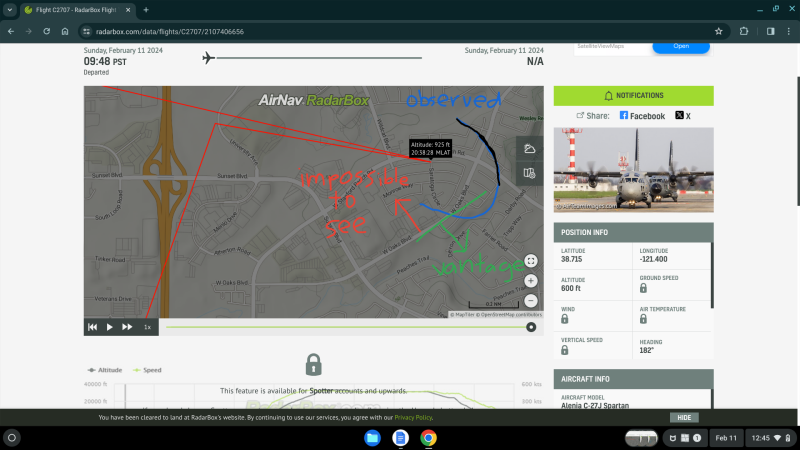Click the blue Open ad button
This screenshot has height=450, width=800.
coord(681,46)
